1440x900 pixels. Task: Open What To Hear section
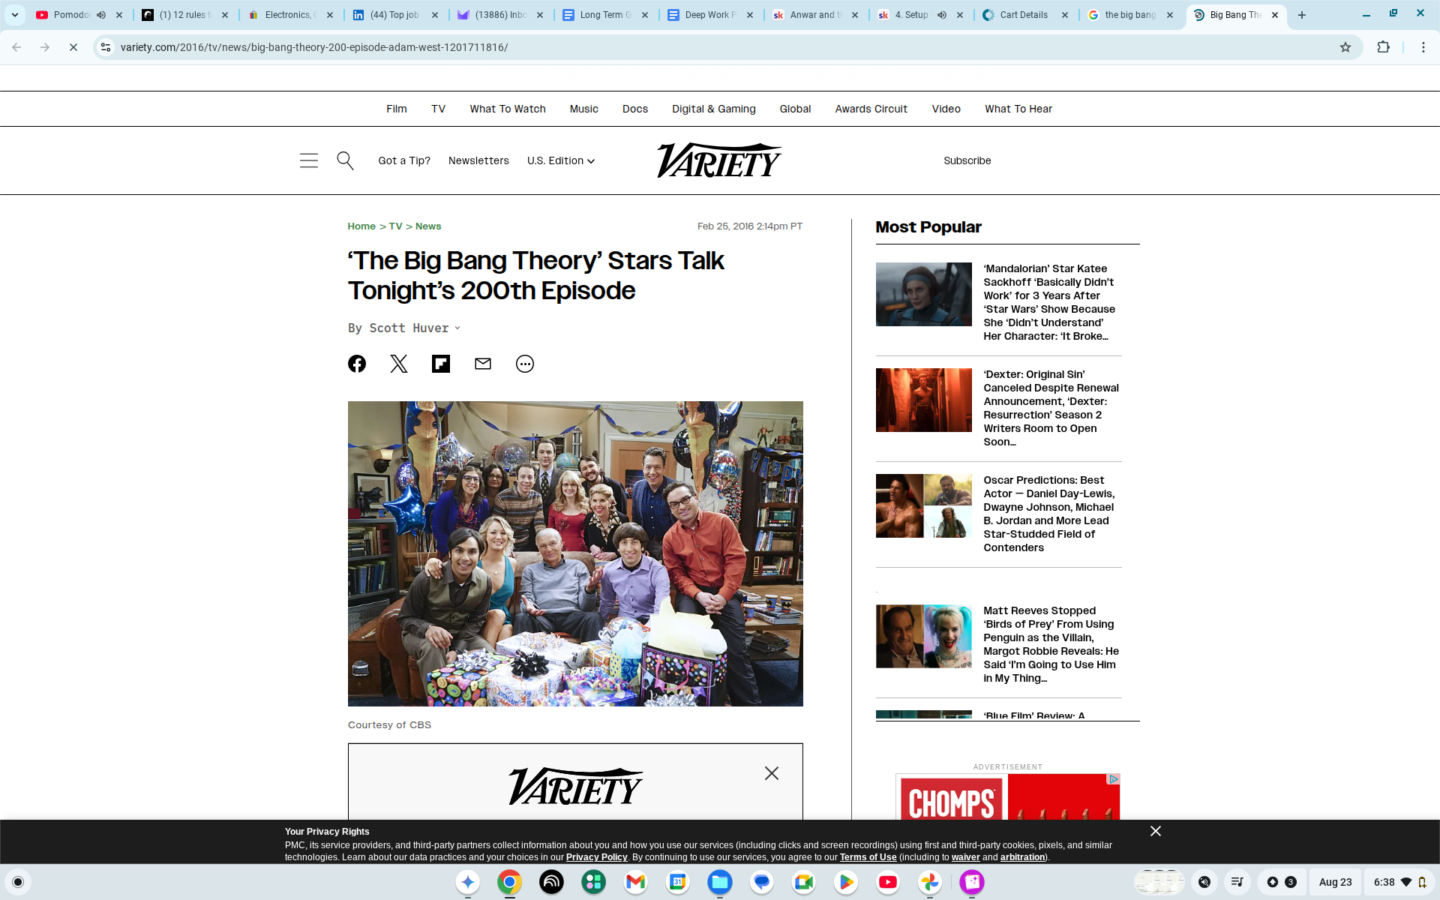click(1018, 109)
